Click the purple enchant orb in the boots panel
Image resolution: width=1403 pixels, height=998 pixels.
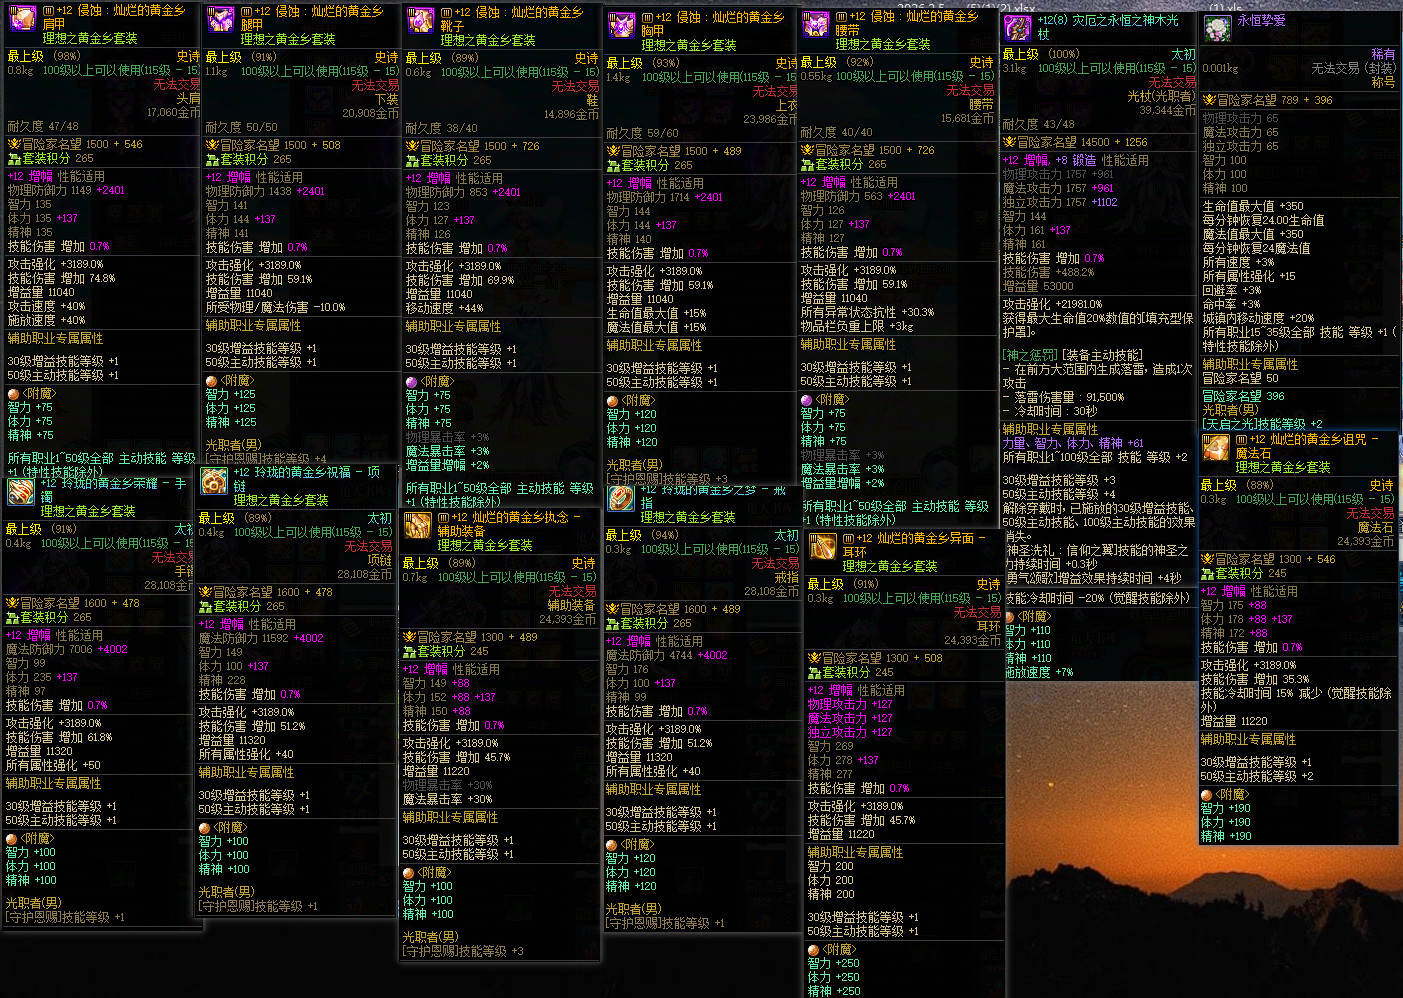tap(411, 382)
